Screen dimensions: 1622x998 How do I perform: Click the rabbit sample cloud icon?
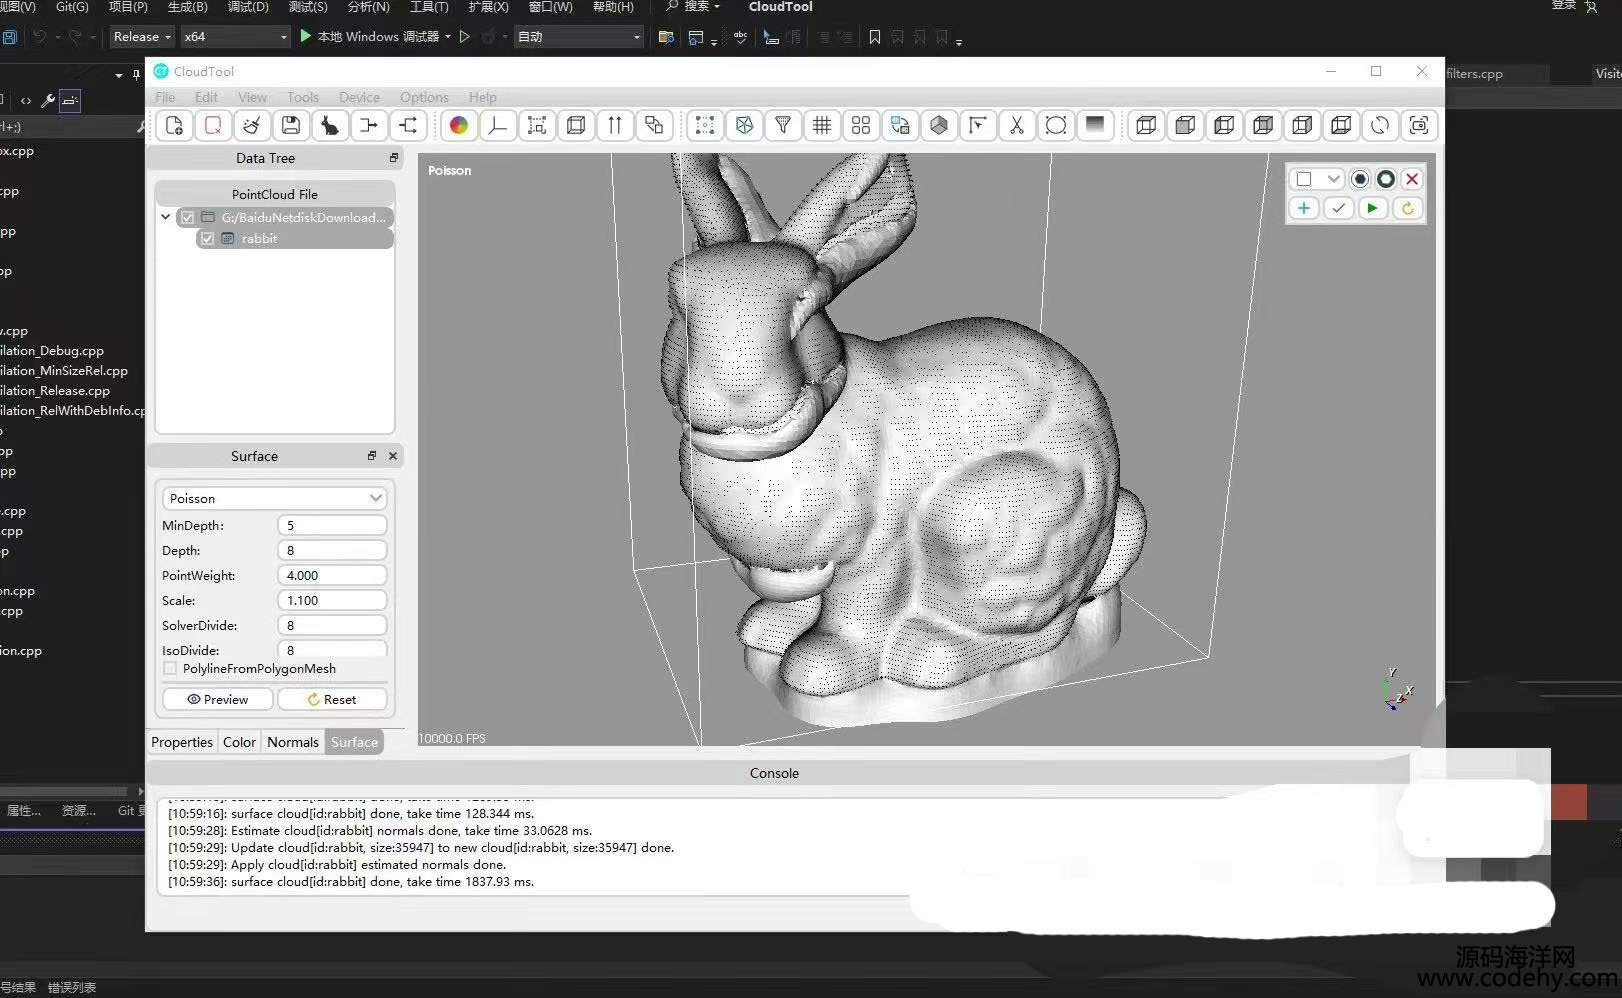click(x=330, y=125)
